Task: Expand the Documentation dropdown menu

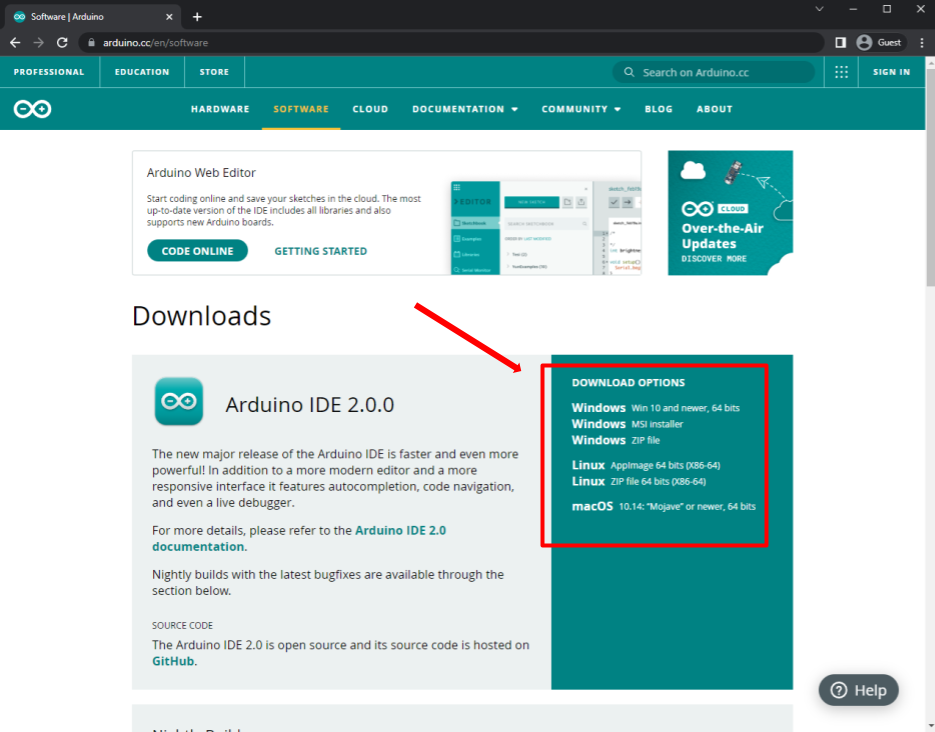Action: (x=465, y=109)
